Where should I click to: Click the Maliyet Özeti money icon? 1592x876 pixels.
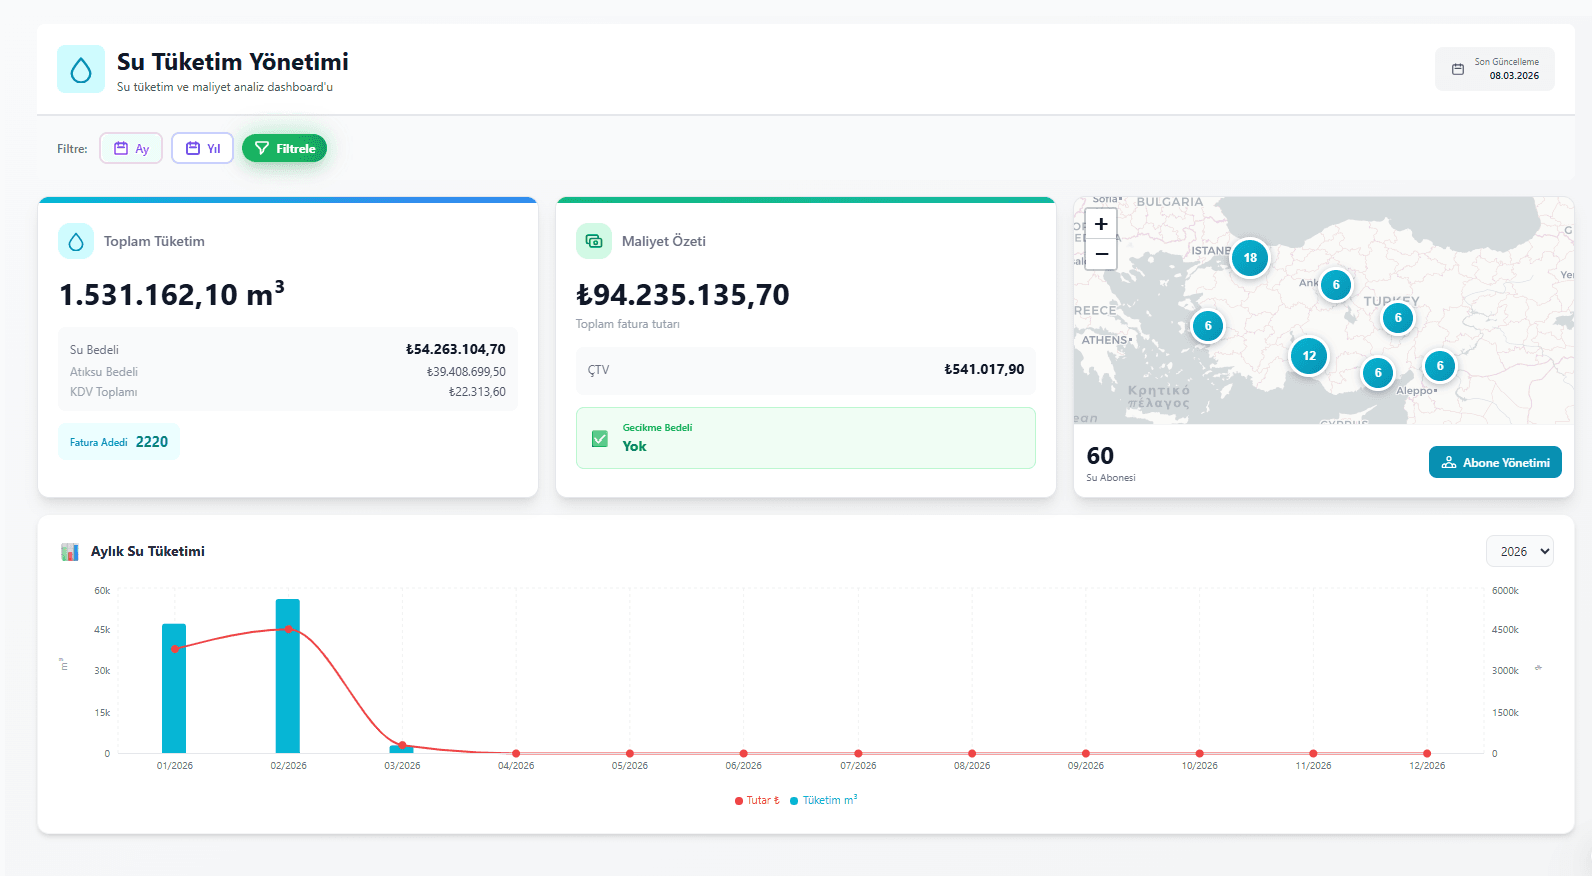click(594, 241)
